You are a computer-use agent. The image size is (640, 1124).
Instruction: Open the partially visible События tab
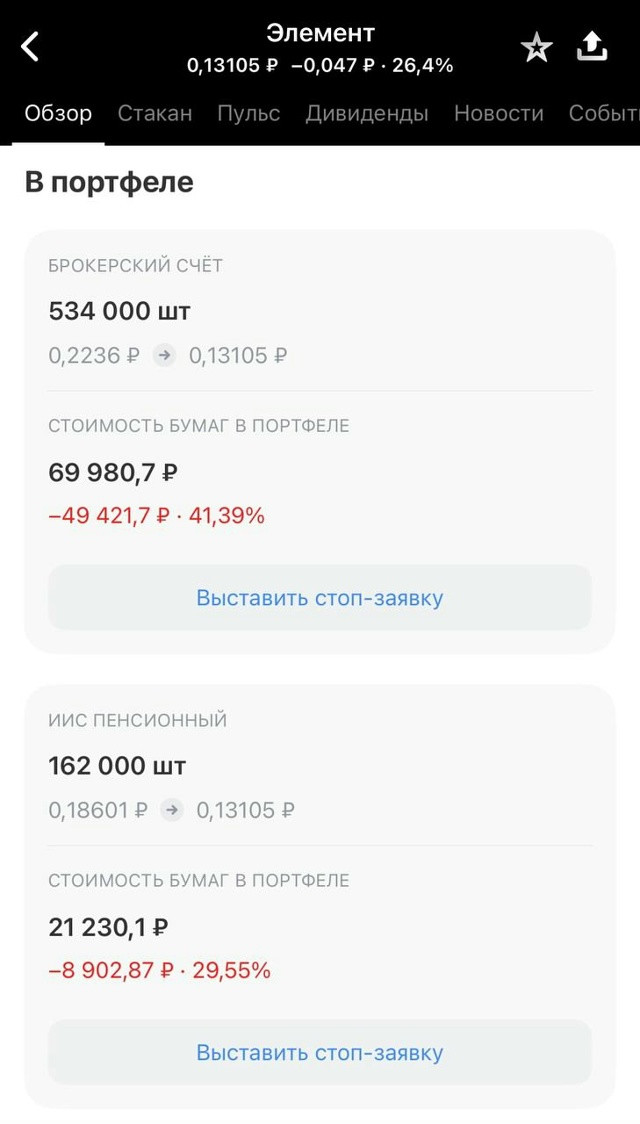pyautogui.click(x=603, y=113)
